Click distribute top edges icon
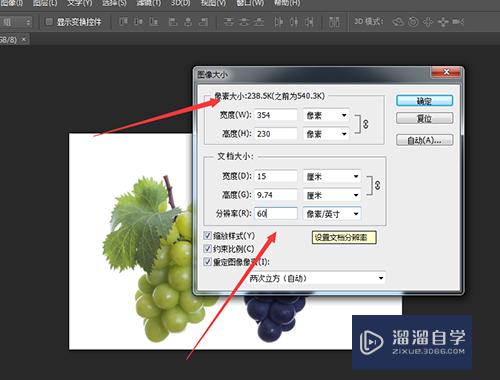This screenshot has width=500, height=380. point(228,22)
